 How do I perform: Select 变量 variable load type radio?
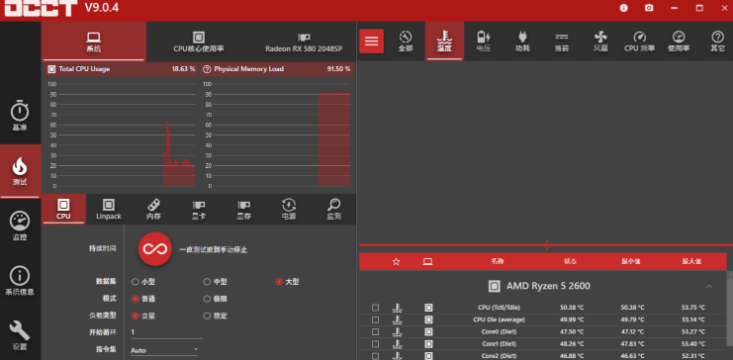pos(135,316)
